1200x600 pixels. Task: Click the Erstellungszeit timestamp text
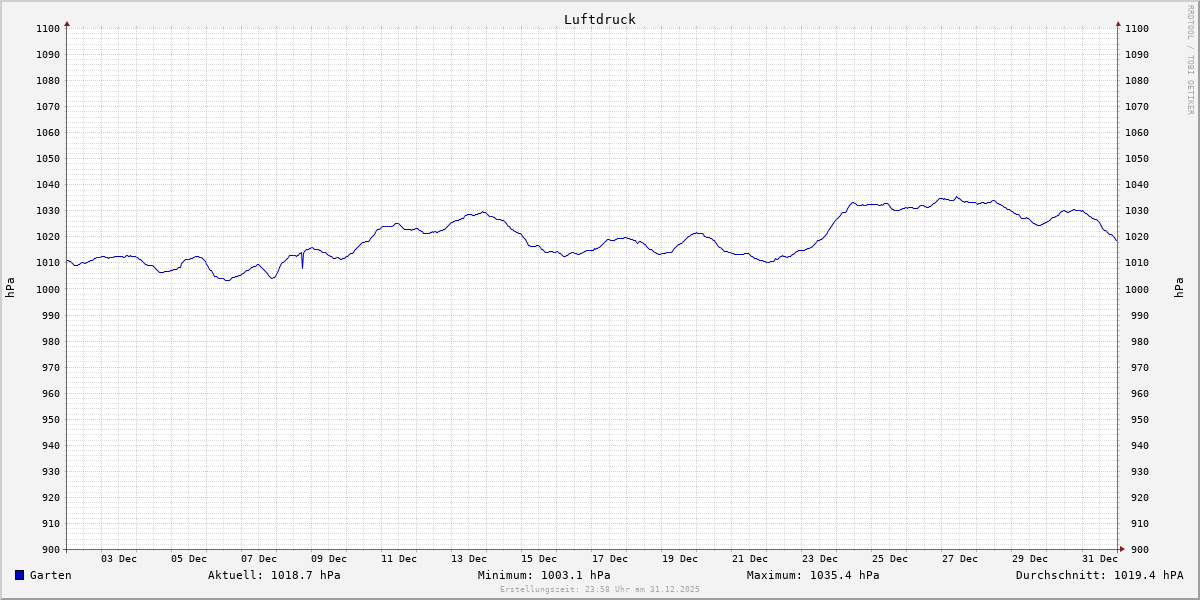coord(600,590)
